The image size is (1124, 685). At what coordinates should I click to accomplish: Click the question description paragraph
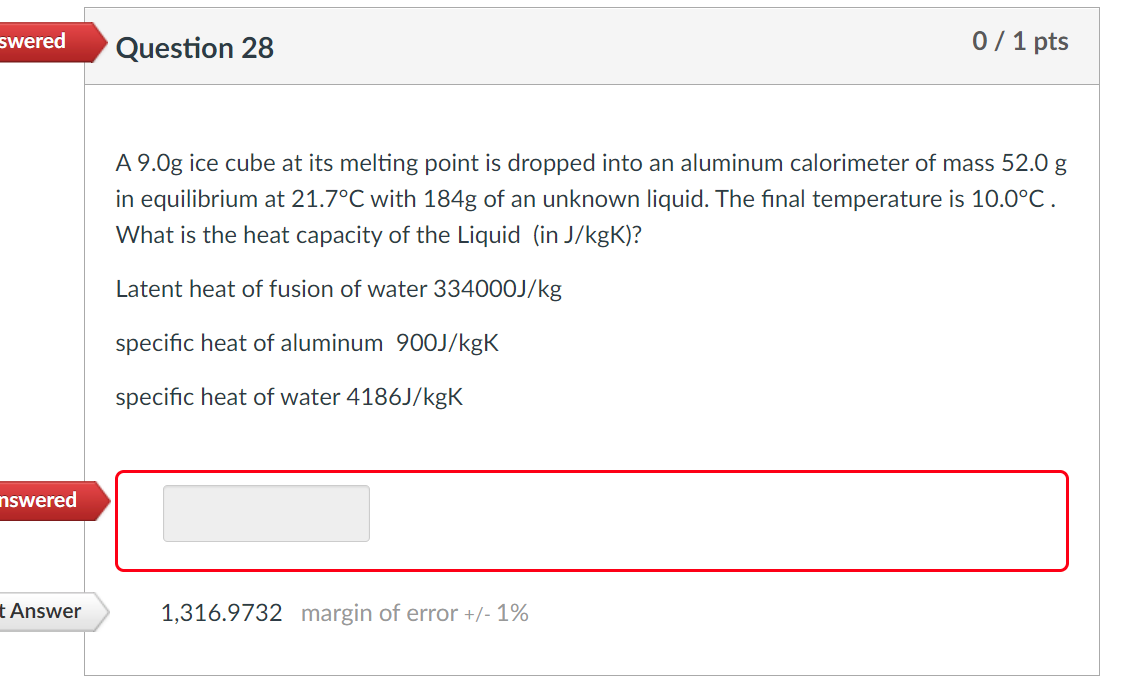(x=590, y=198)
